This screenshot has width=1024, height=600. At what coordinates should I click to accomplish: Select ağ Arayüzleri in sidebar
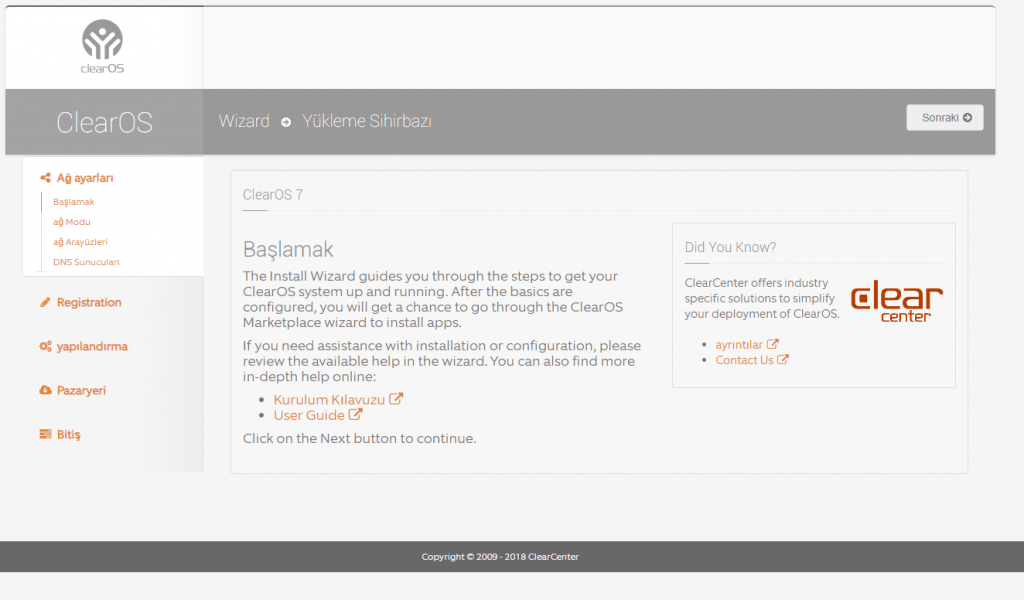point(80,242)
